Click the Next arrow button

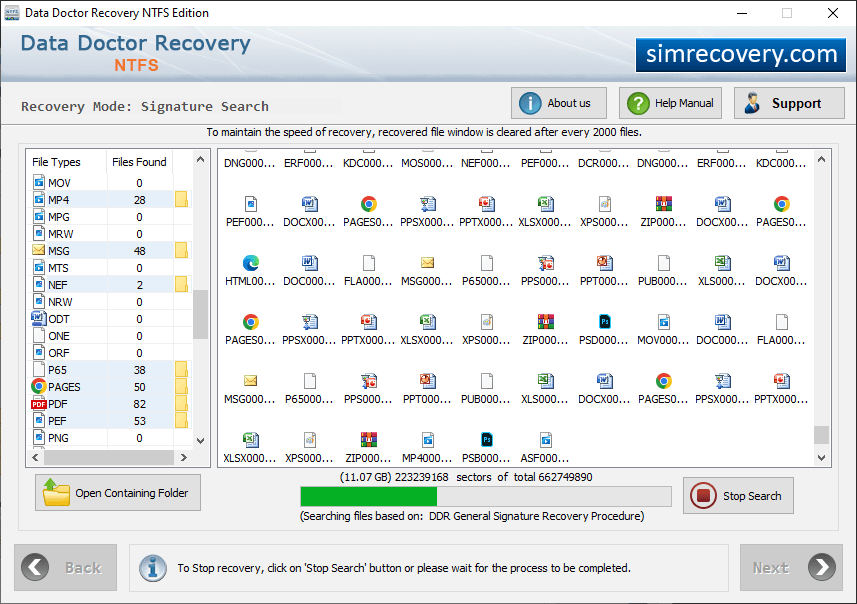(x=791, y=567)
